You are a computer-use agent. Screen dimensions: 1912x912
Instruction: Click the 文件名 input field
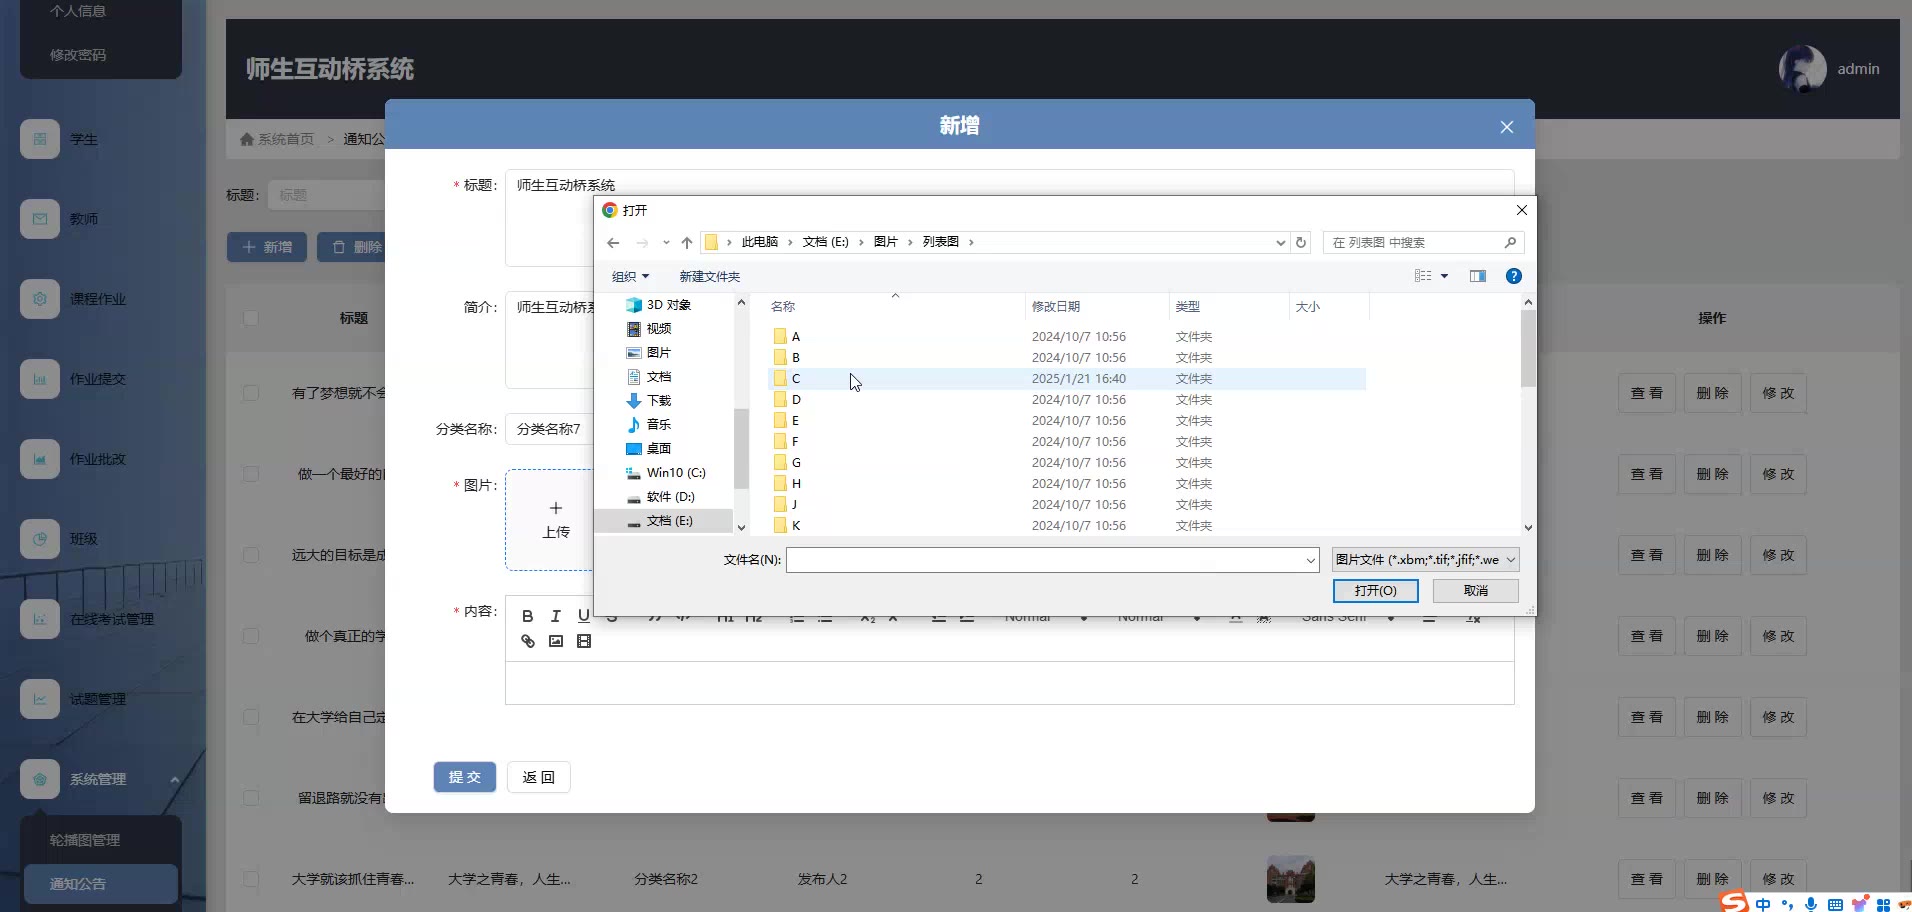click(1045, 560)
